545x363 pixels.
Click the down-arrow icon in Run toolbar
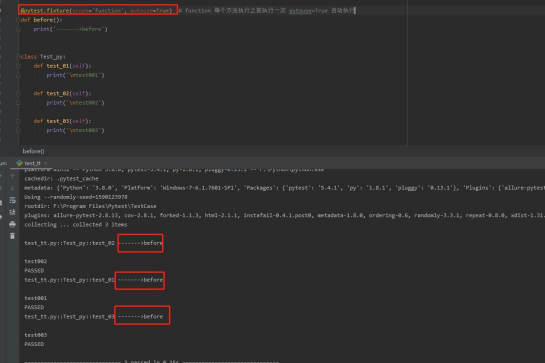13,188
